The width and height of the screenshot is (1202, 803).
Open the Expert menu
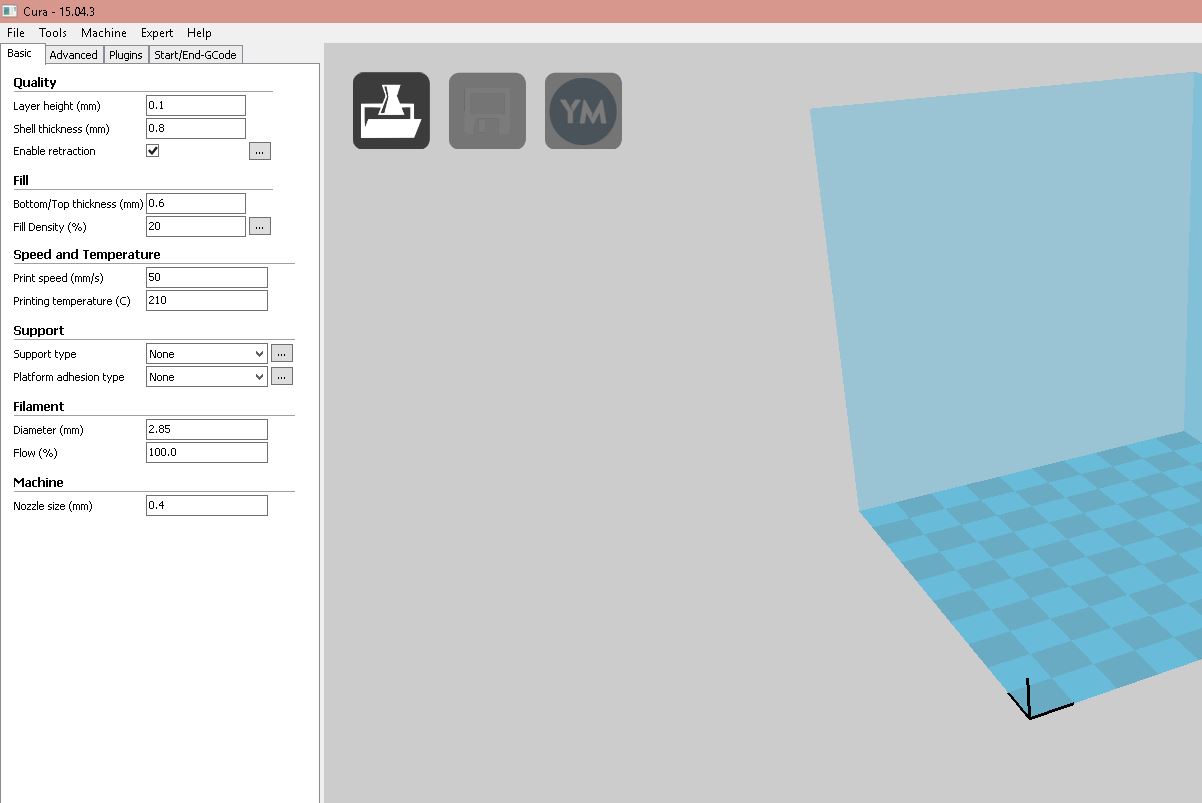point(156,32)
